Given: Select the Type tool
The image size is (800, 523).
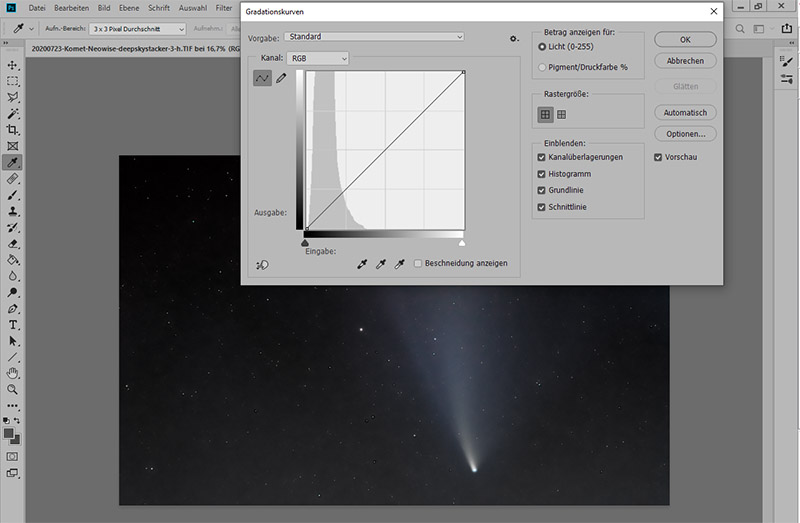Looking at the screenshot, I should [13, 325].
